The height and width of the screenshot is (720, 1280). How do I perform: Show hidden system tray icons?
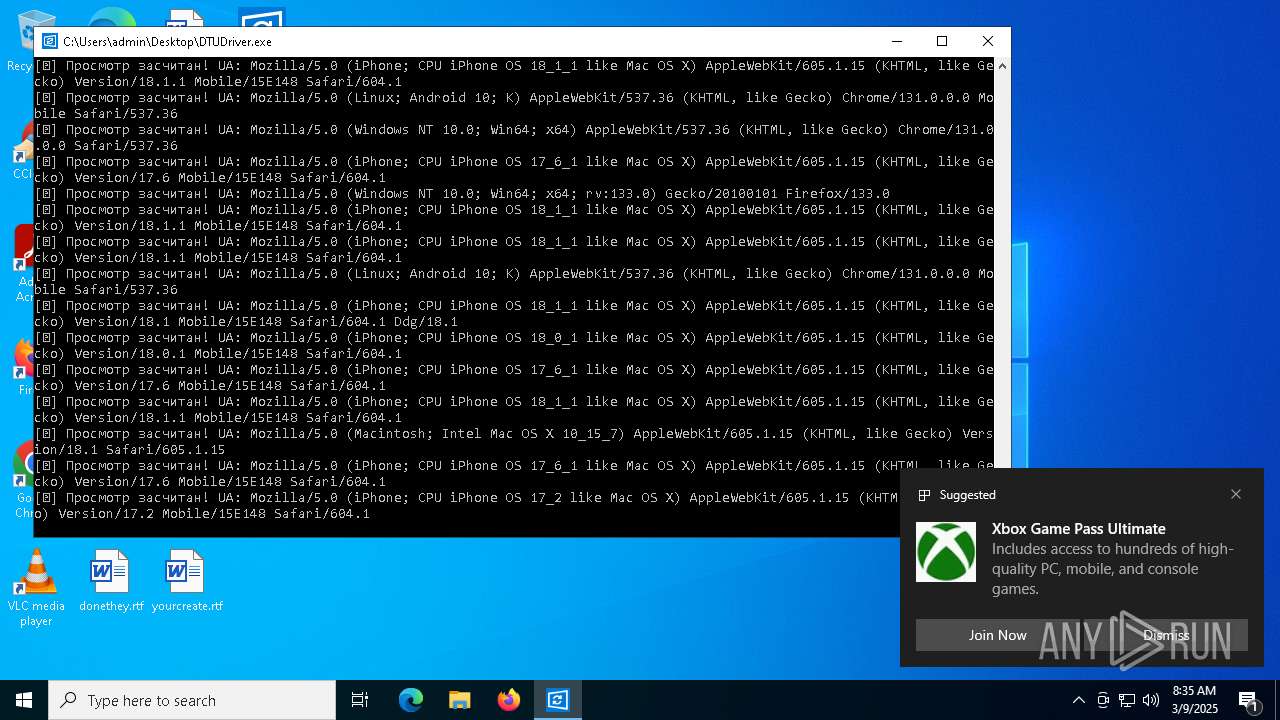point(1078,700)
